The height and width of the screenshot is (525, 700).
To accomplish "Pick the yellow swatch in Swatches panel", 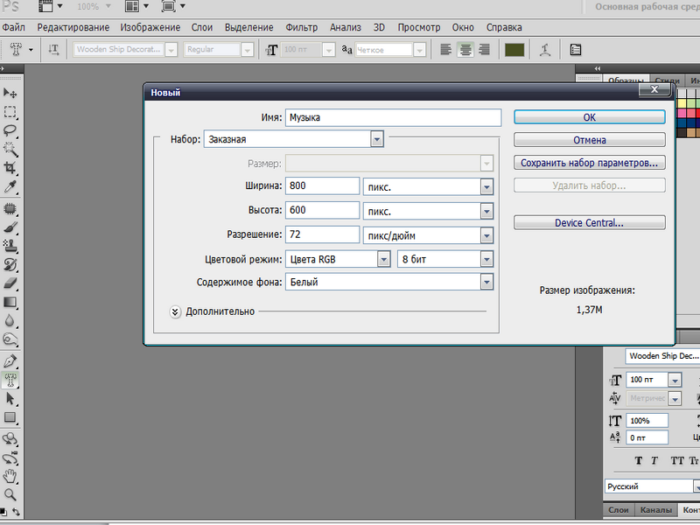I will pos(682,104).
